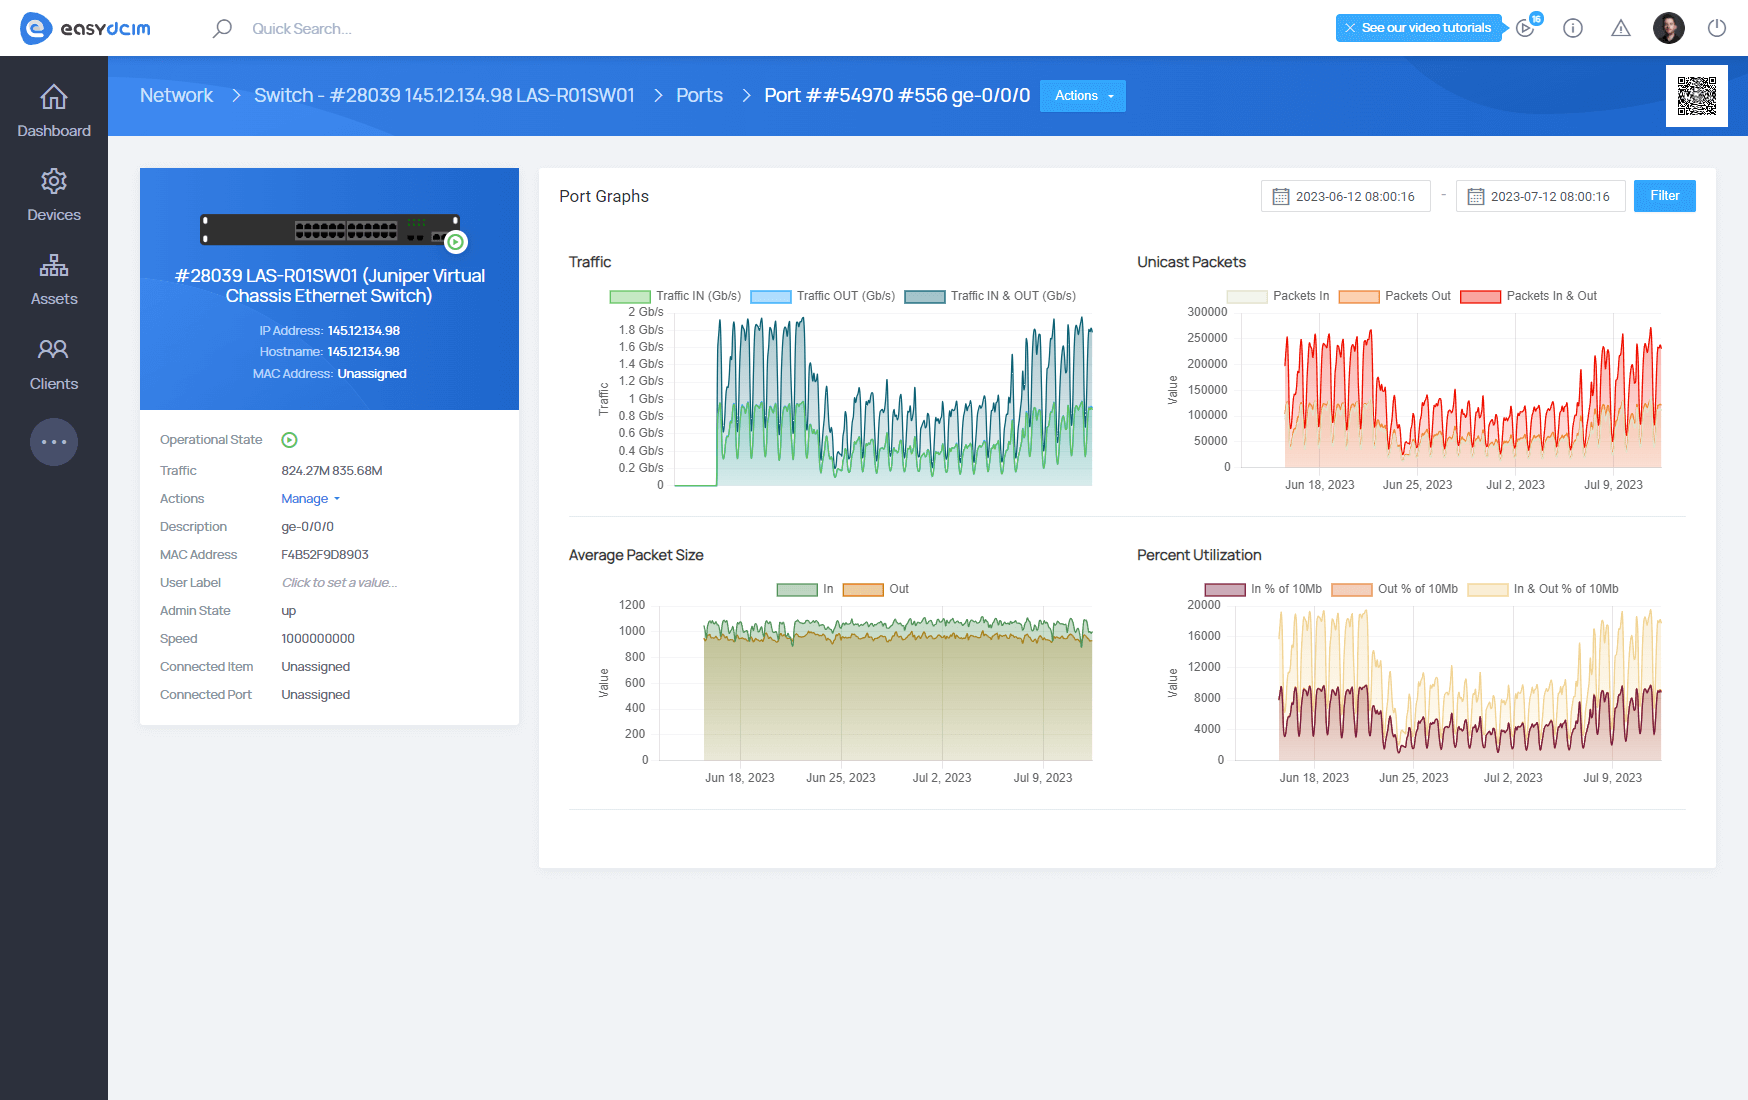
Task: Toggle Traffic OUT (Gb/s) legend series
Action: pyautogui.click(x=822, y=296)
